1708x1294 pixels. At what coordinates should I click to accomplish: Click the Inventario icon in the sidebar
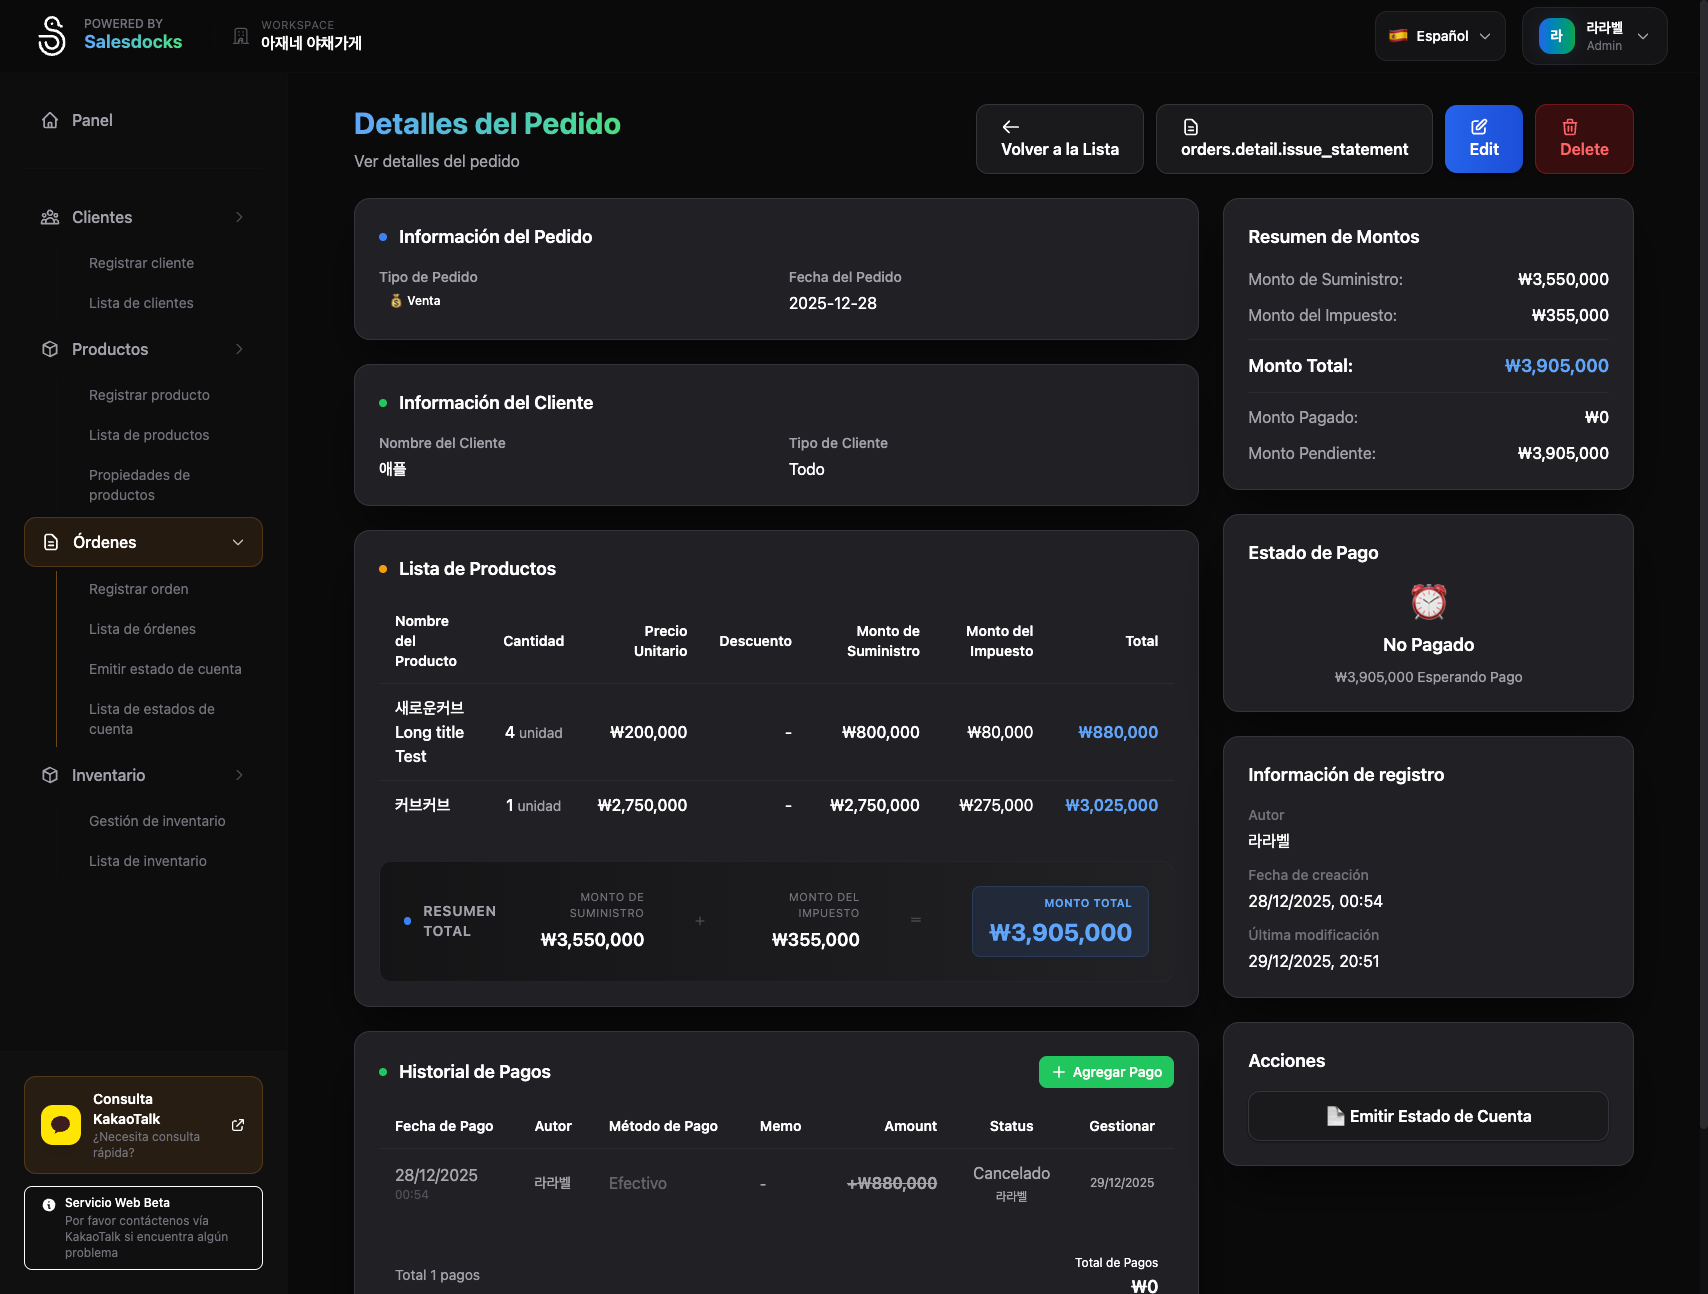(50, 775)
